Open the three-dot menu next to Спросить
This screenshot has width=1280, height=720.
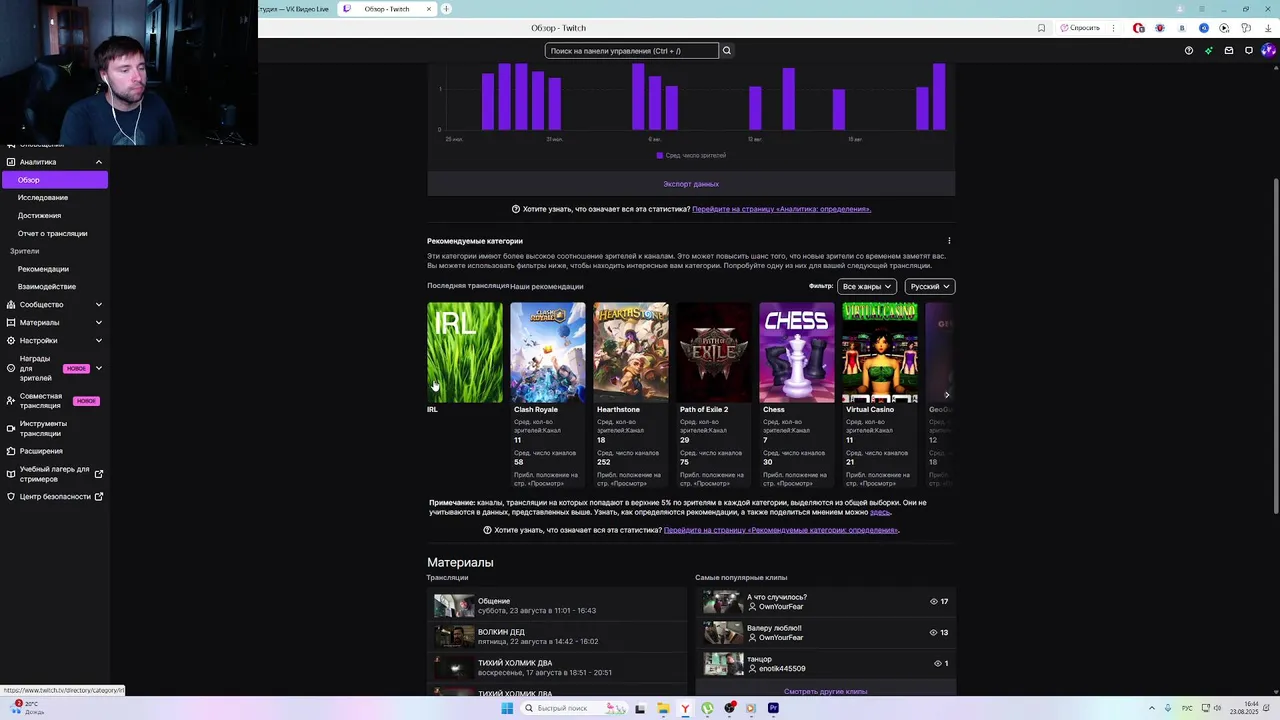(1113, 28)
